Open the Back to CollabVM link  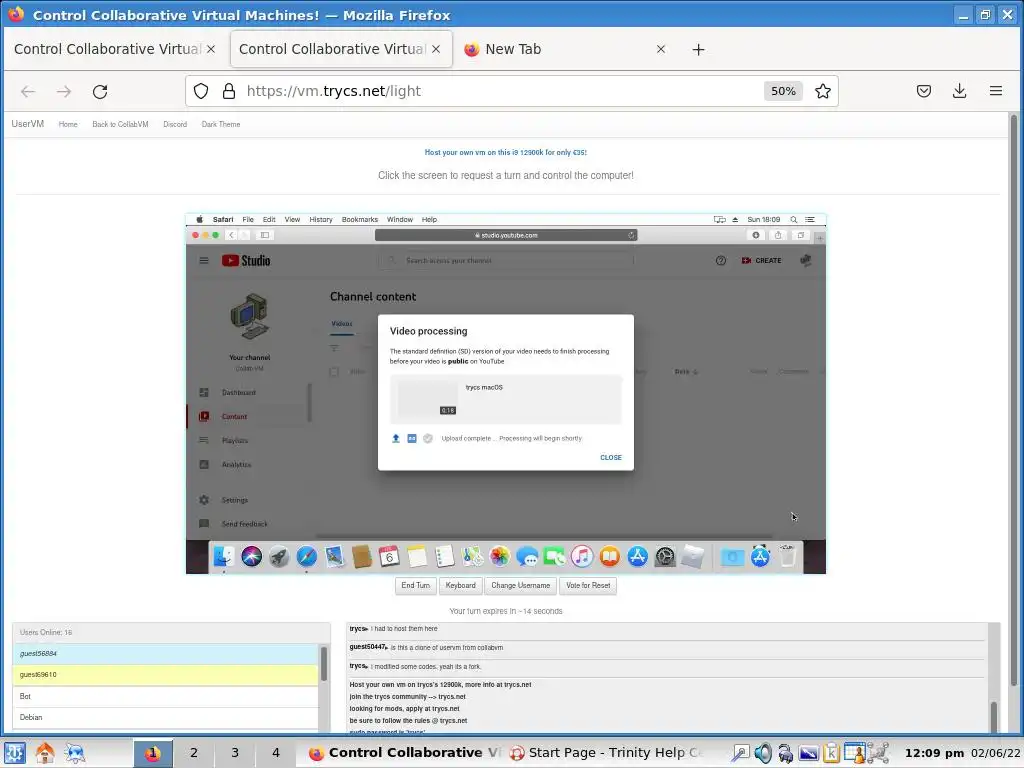coord(120,124)
